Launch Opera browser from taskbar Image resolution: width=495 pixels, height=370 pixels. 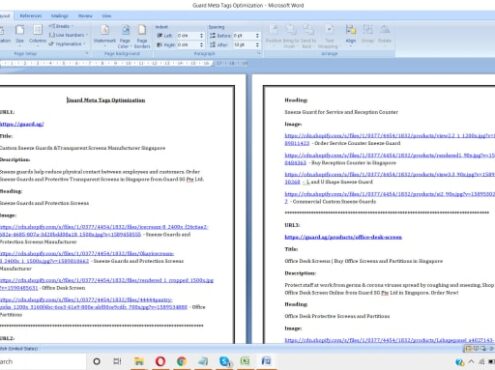(x=160, y=361)
